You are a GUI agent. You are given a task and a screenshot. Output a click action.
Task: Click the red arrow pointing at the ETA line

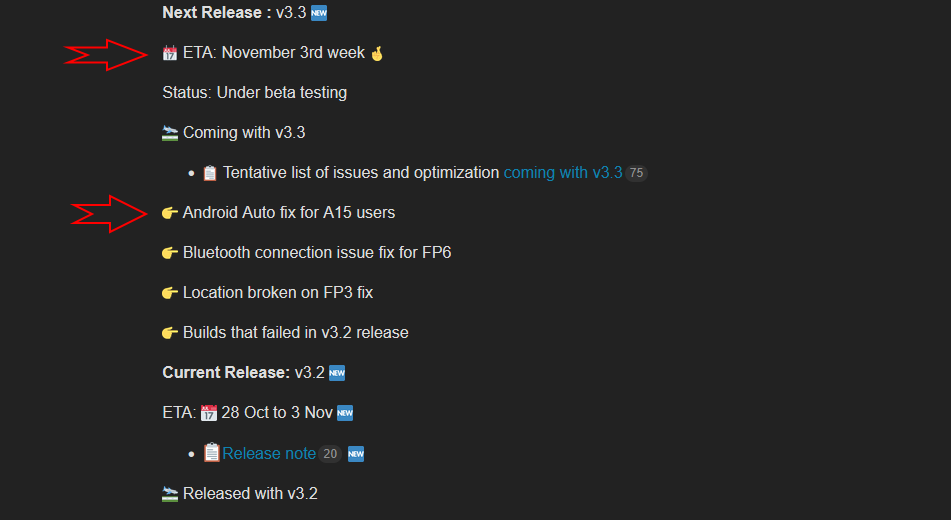106,55
